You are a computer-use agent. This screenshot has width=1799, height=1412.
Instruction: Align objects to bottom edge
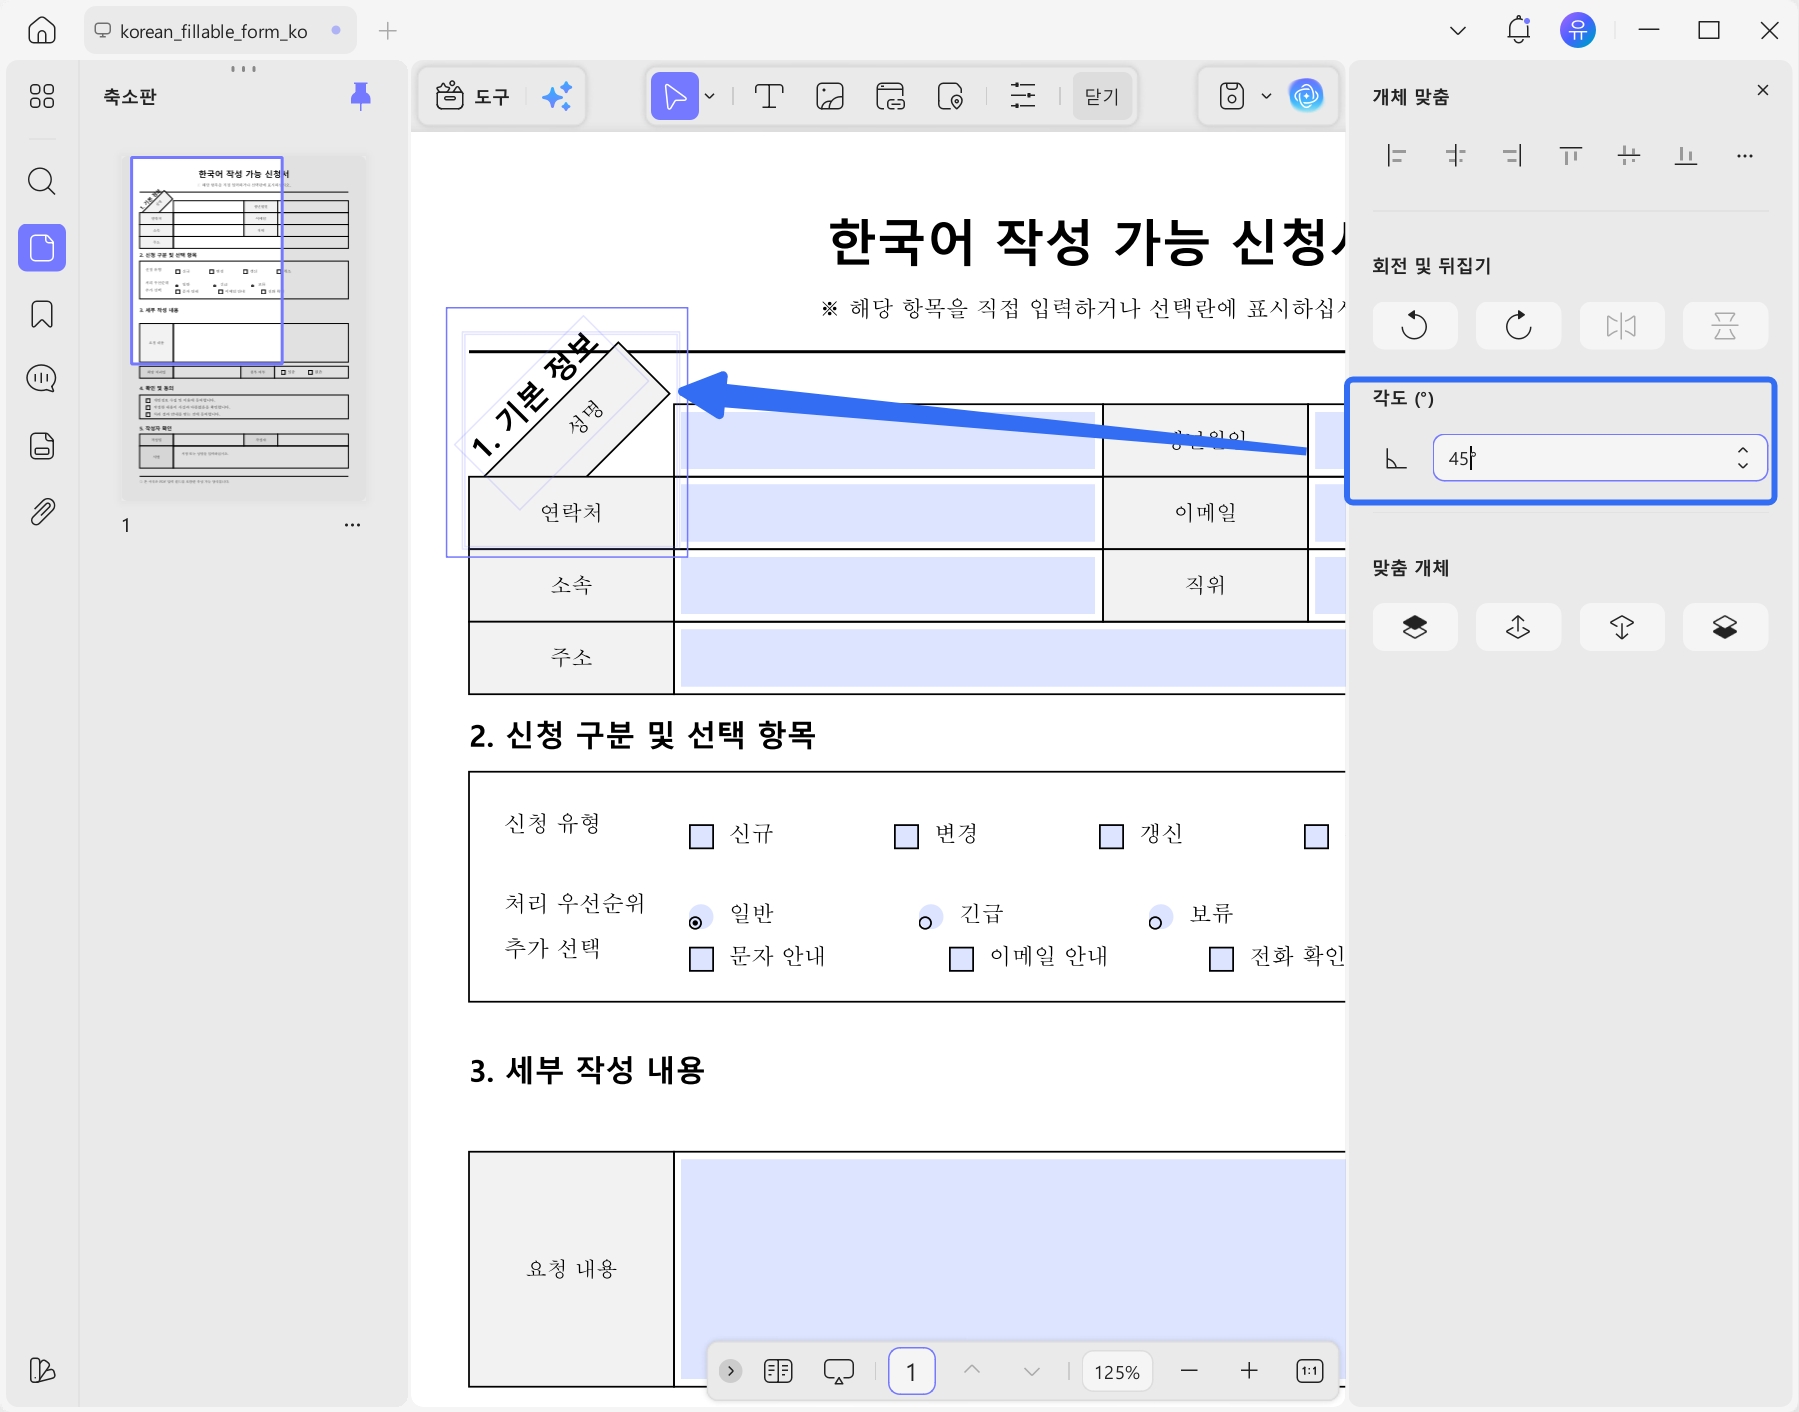click(x=1686, y=156)
